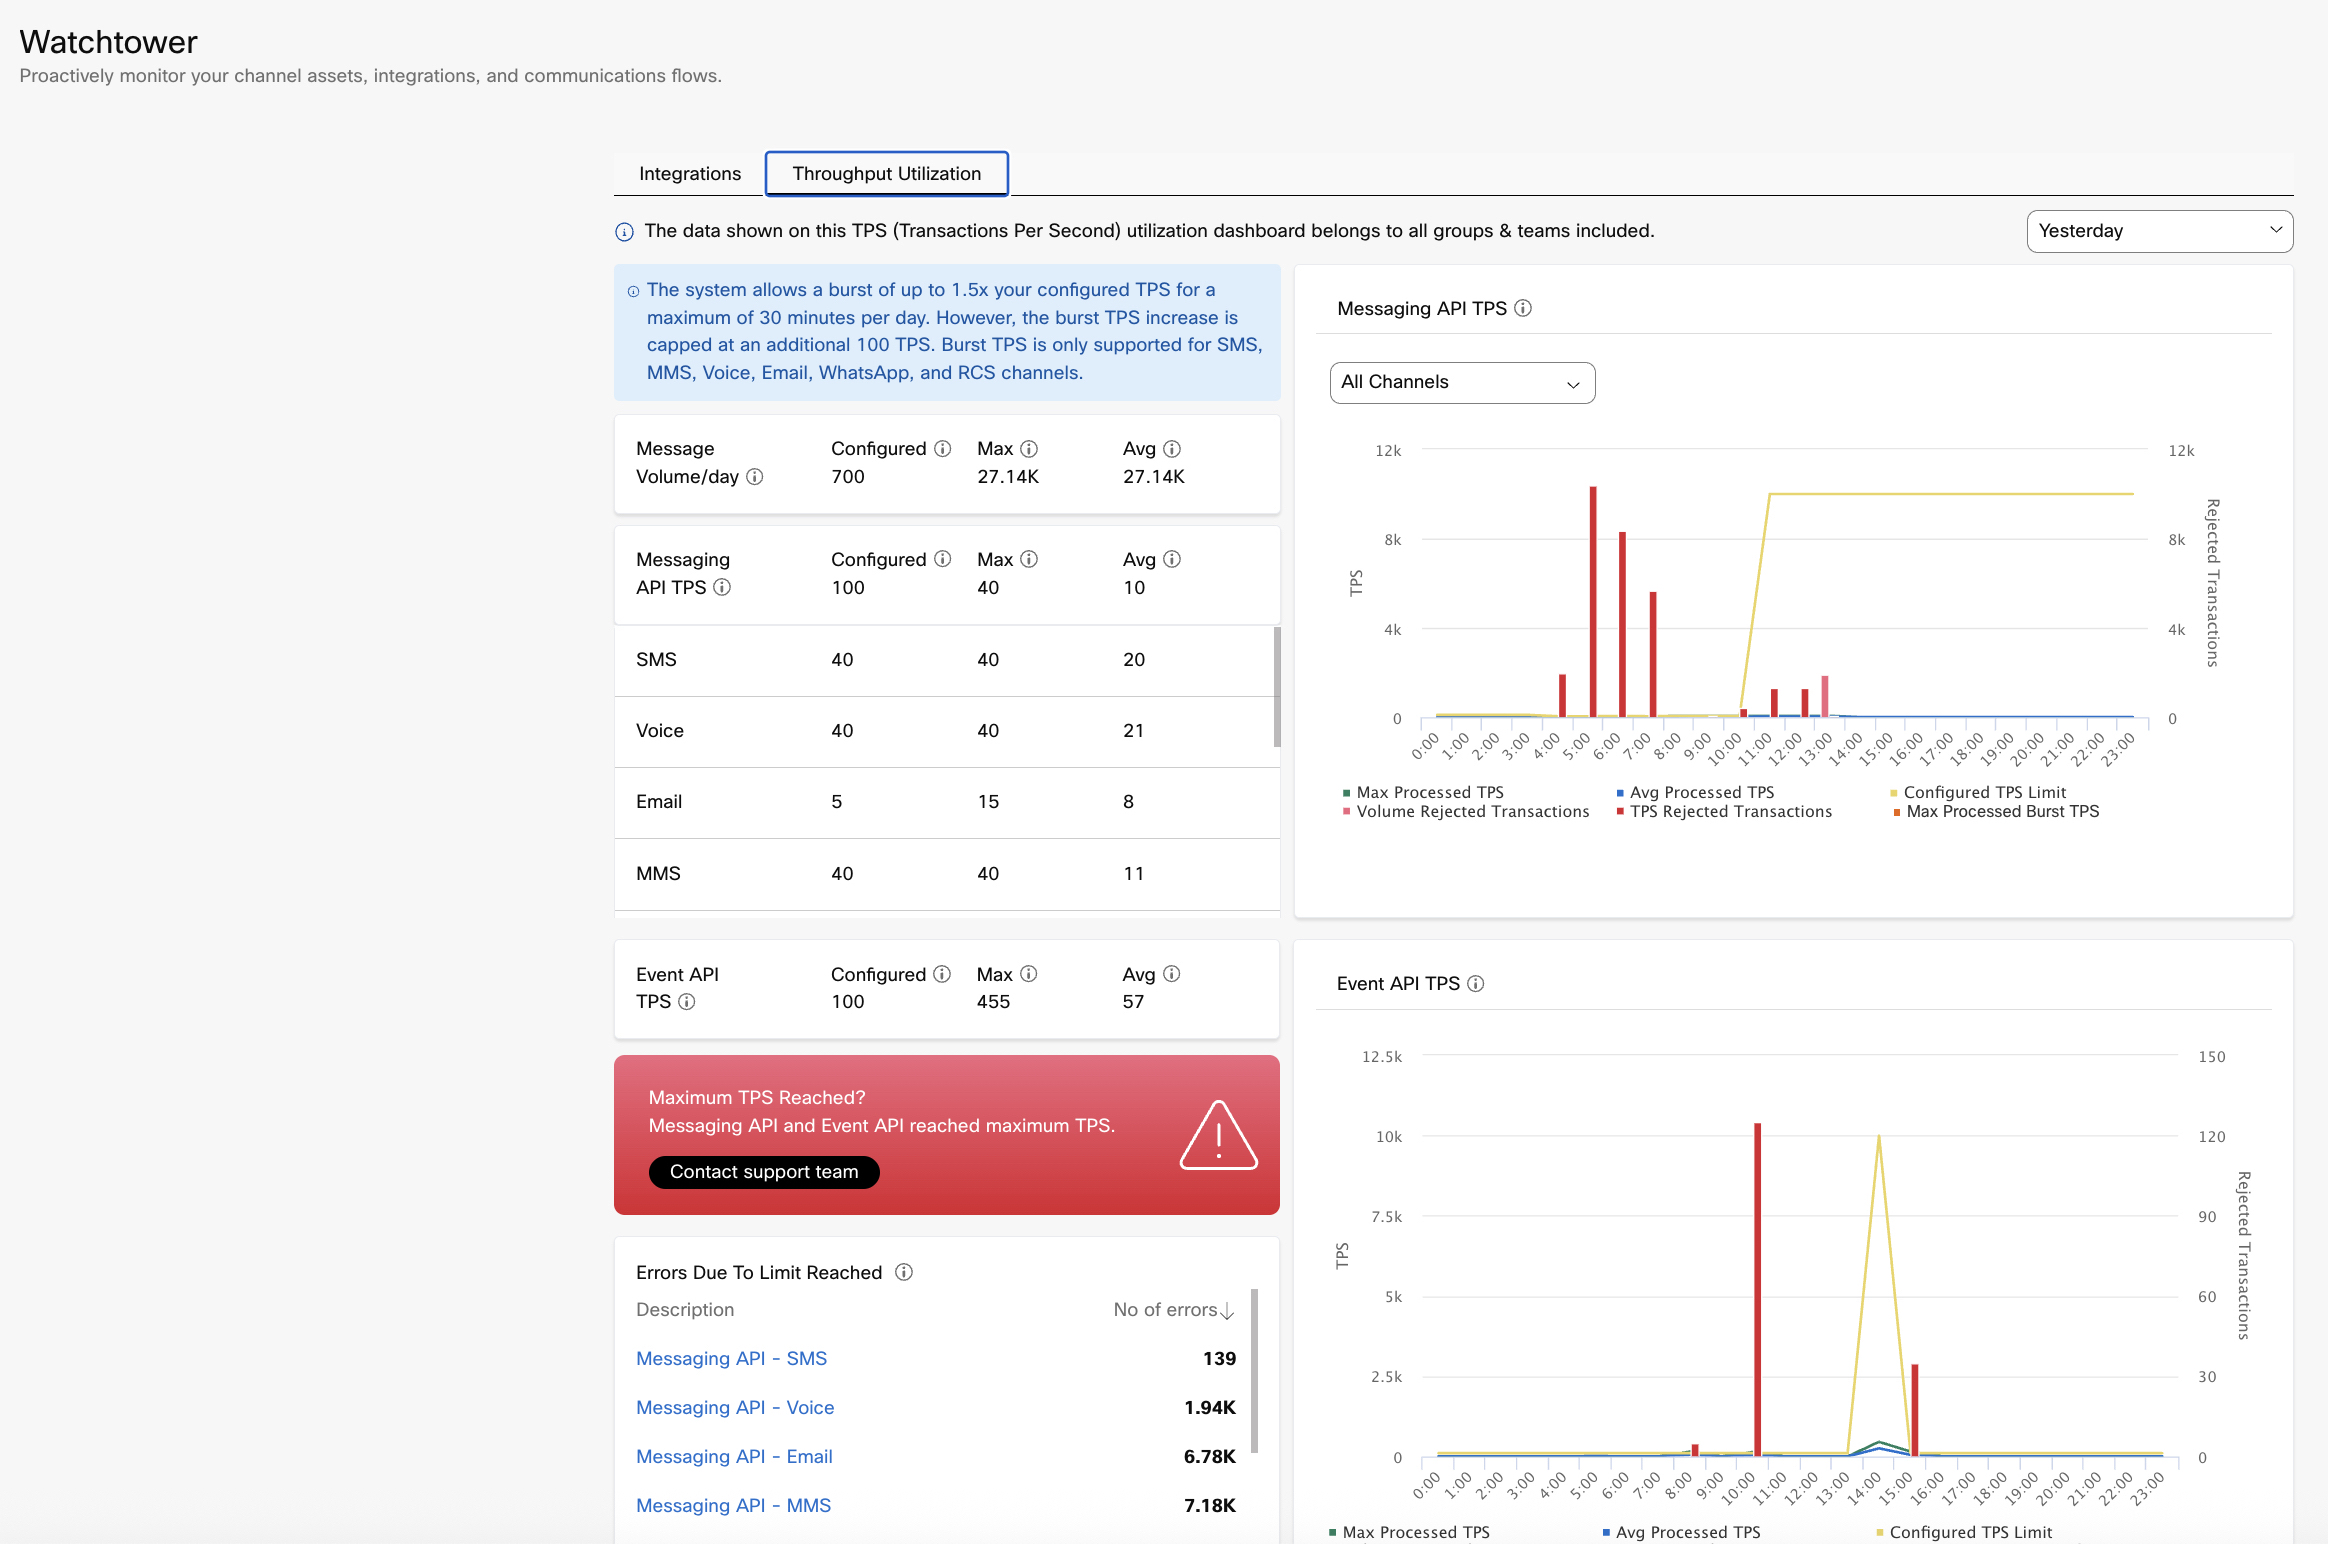Select the Throughput Utilization tab
This screenshot has width=2328, height=1544.
[x=886, y=174]
